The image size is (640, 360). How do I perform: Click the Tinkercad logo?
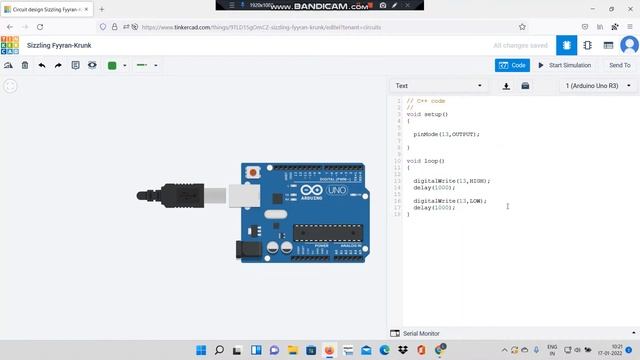click(x=10, y=45)
